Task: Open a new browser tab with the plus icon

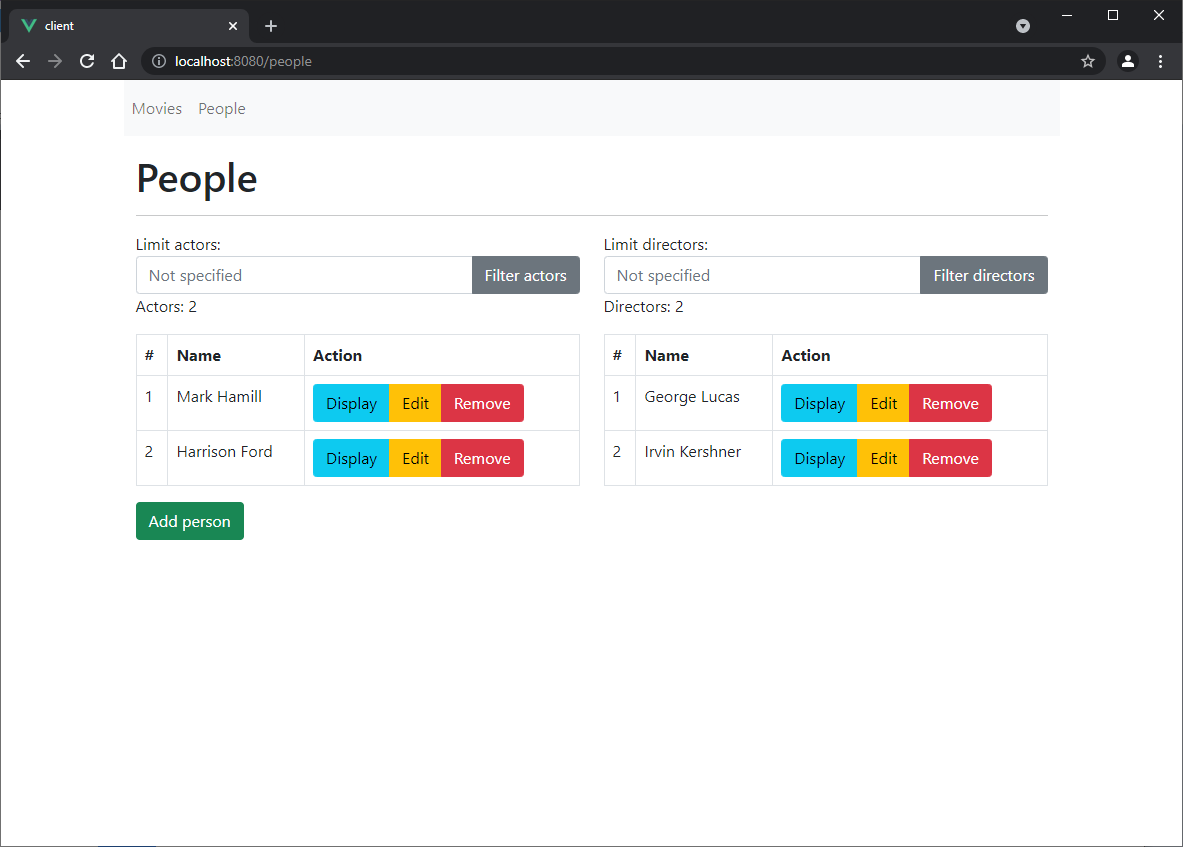Action: click(x=271, y=25)
